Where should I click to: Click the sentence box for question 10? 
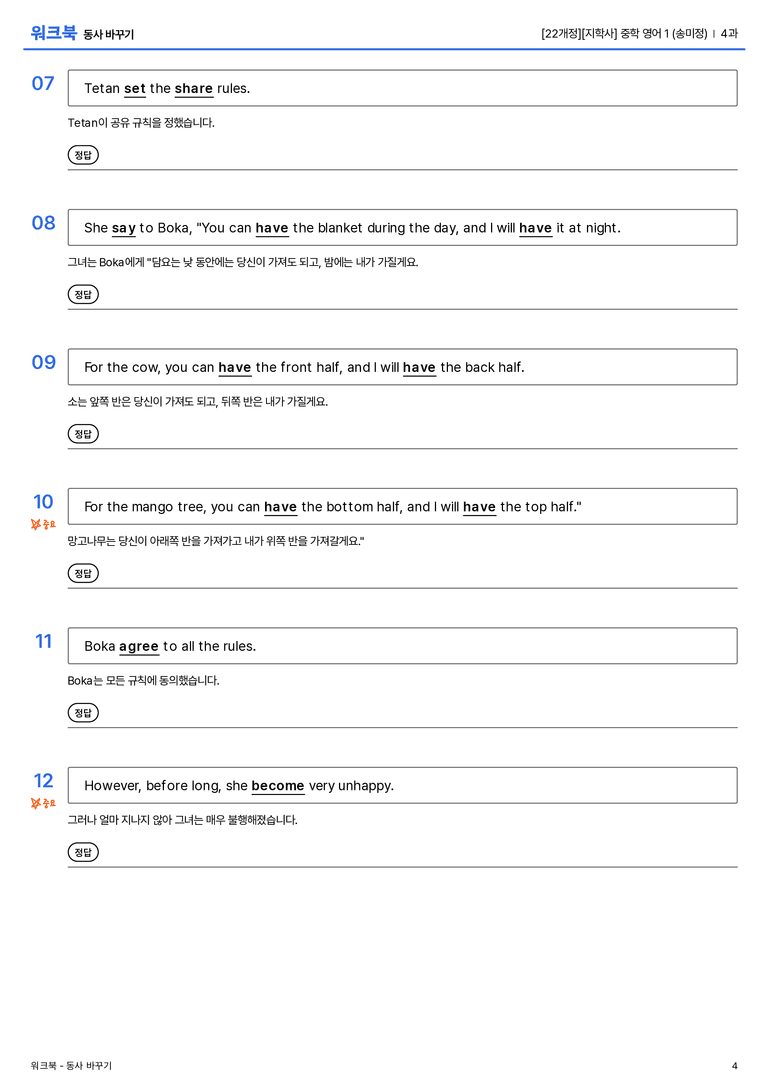pos(403,506)
